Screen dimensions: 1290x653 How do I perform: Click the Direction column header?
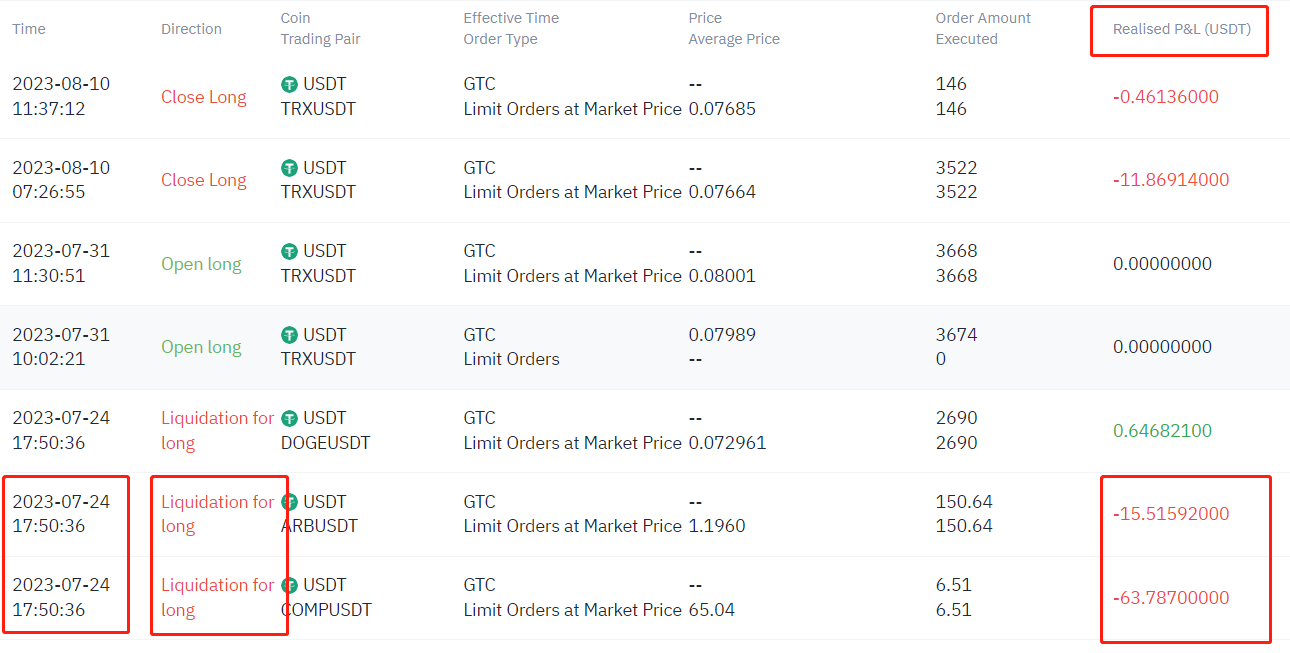point(191,29)
